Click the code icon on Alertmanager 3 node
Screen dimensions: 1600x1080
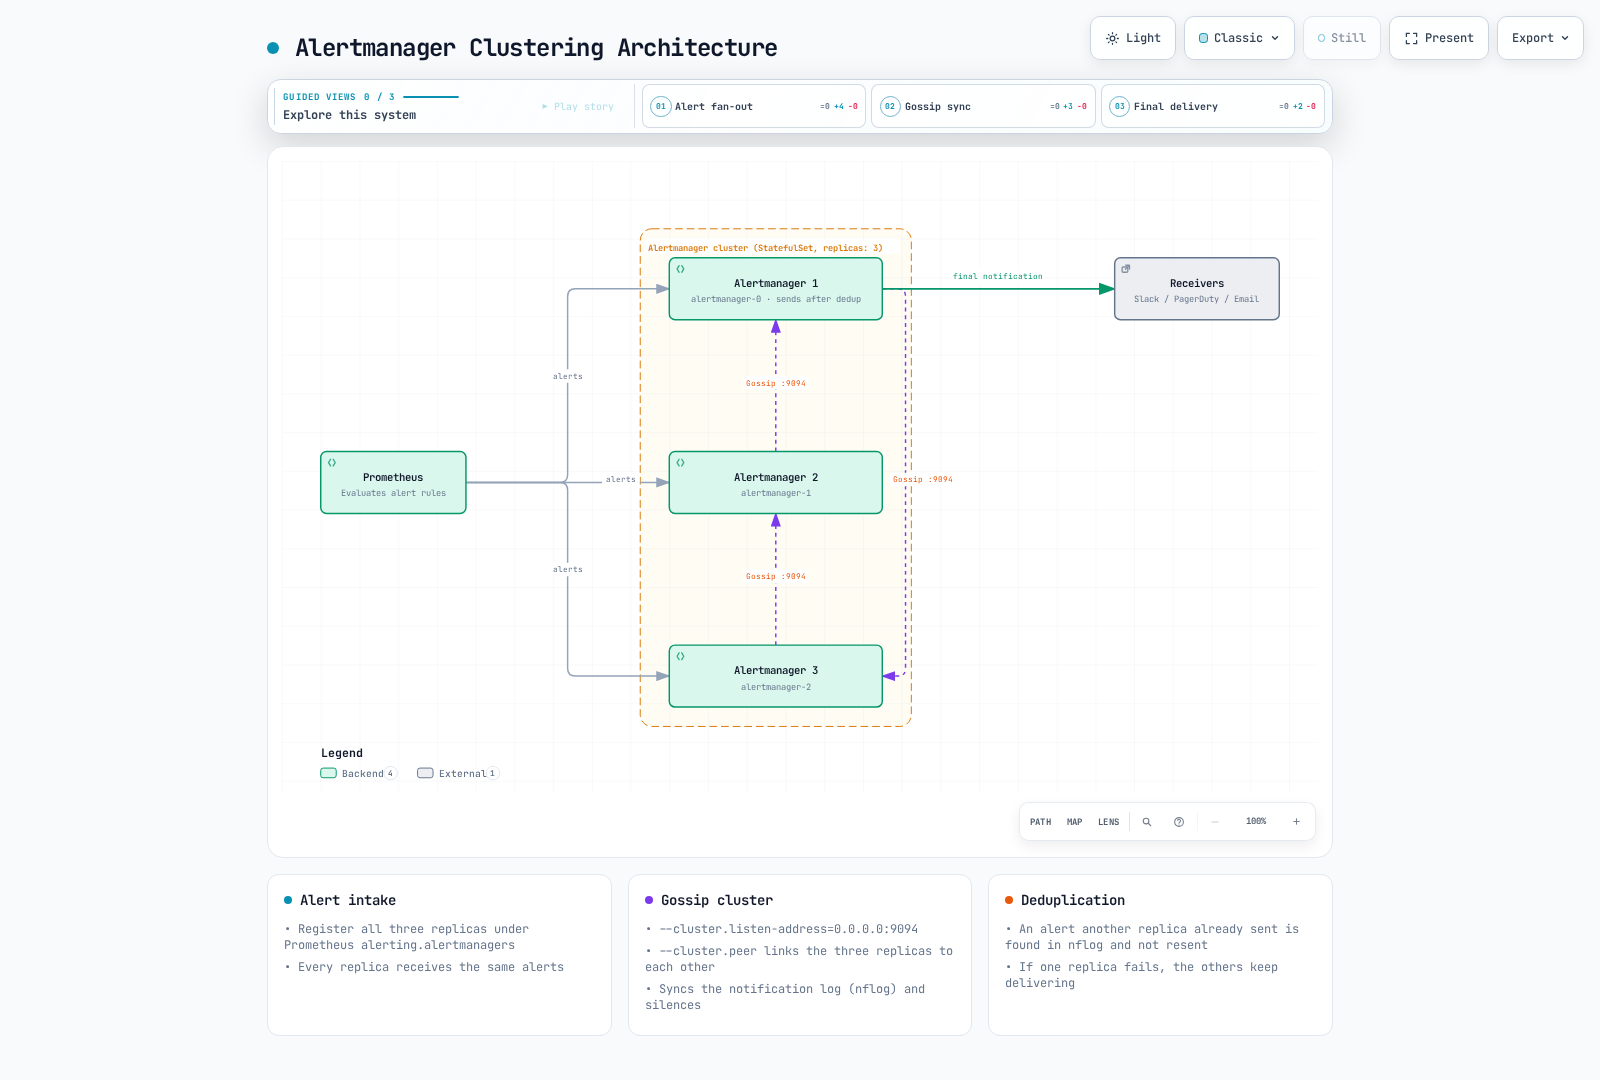click(680, 657)
